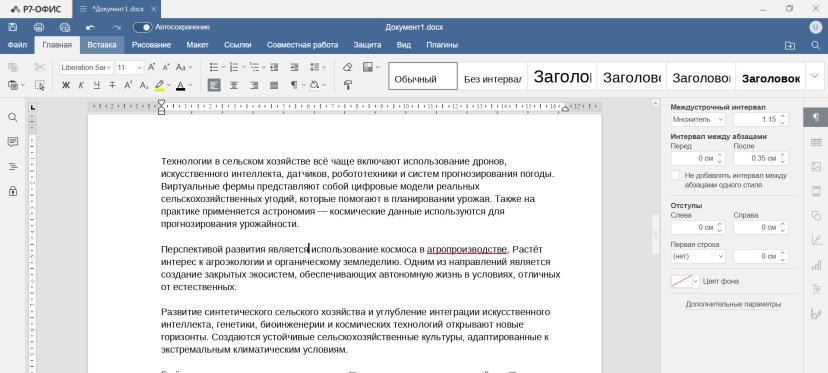Switch to the Вставка tab
Image resolution: width=828 pixels, height=373 pixels.
[x=102, y=45]
